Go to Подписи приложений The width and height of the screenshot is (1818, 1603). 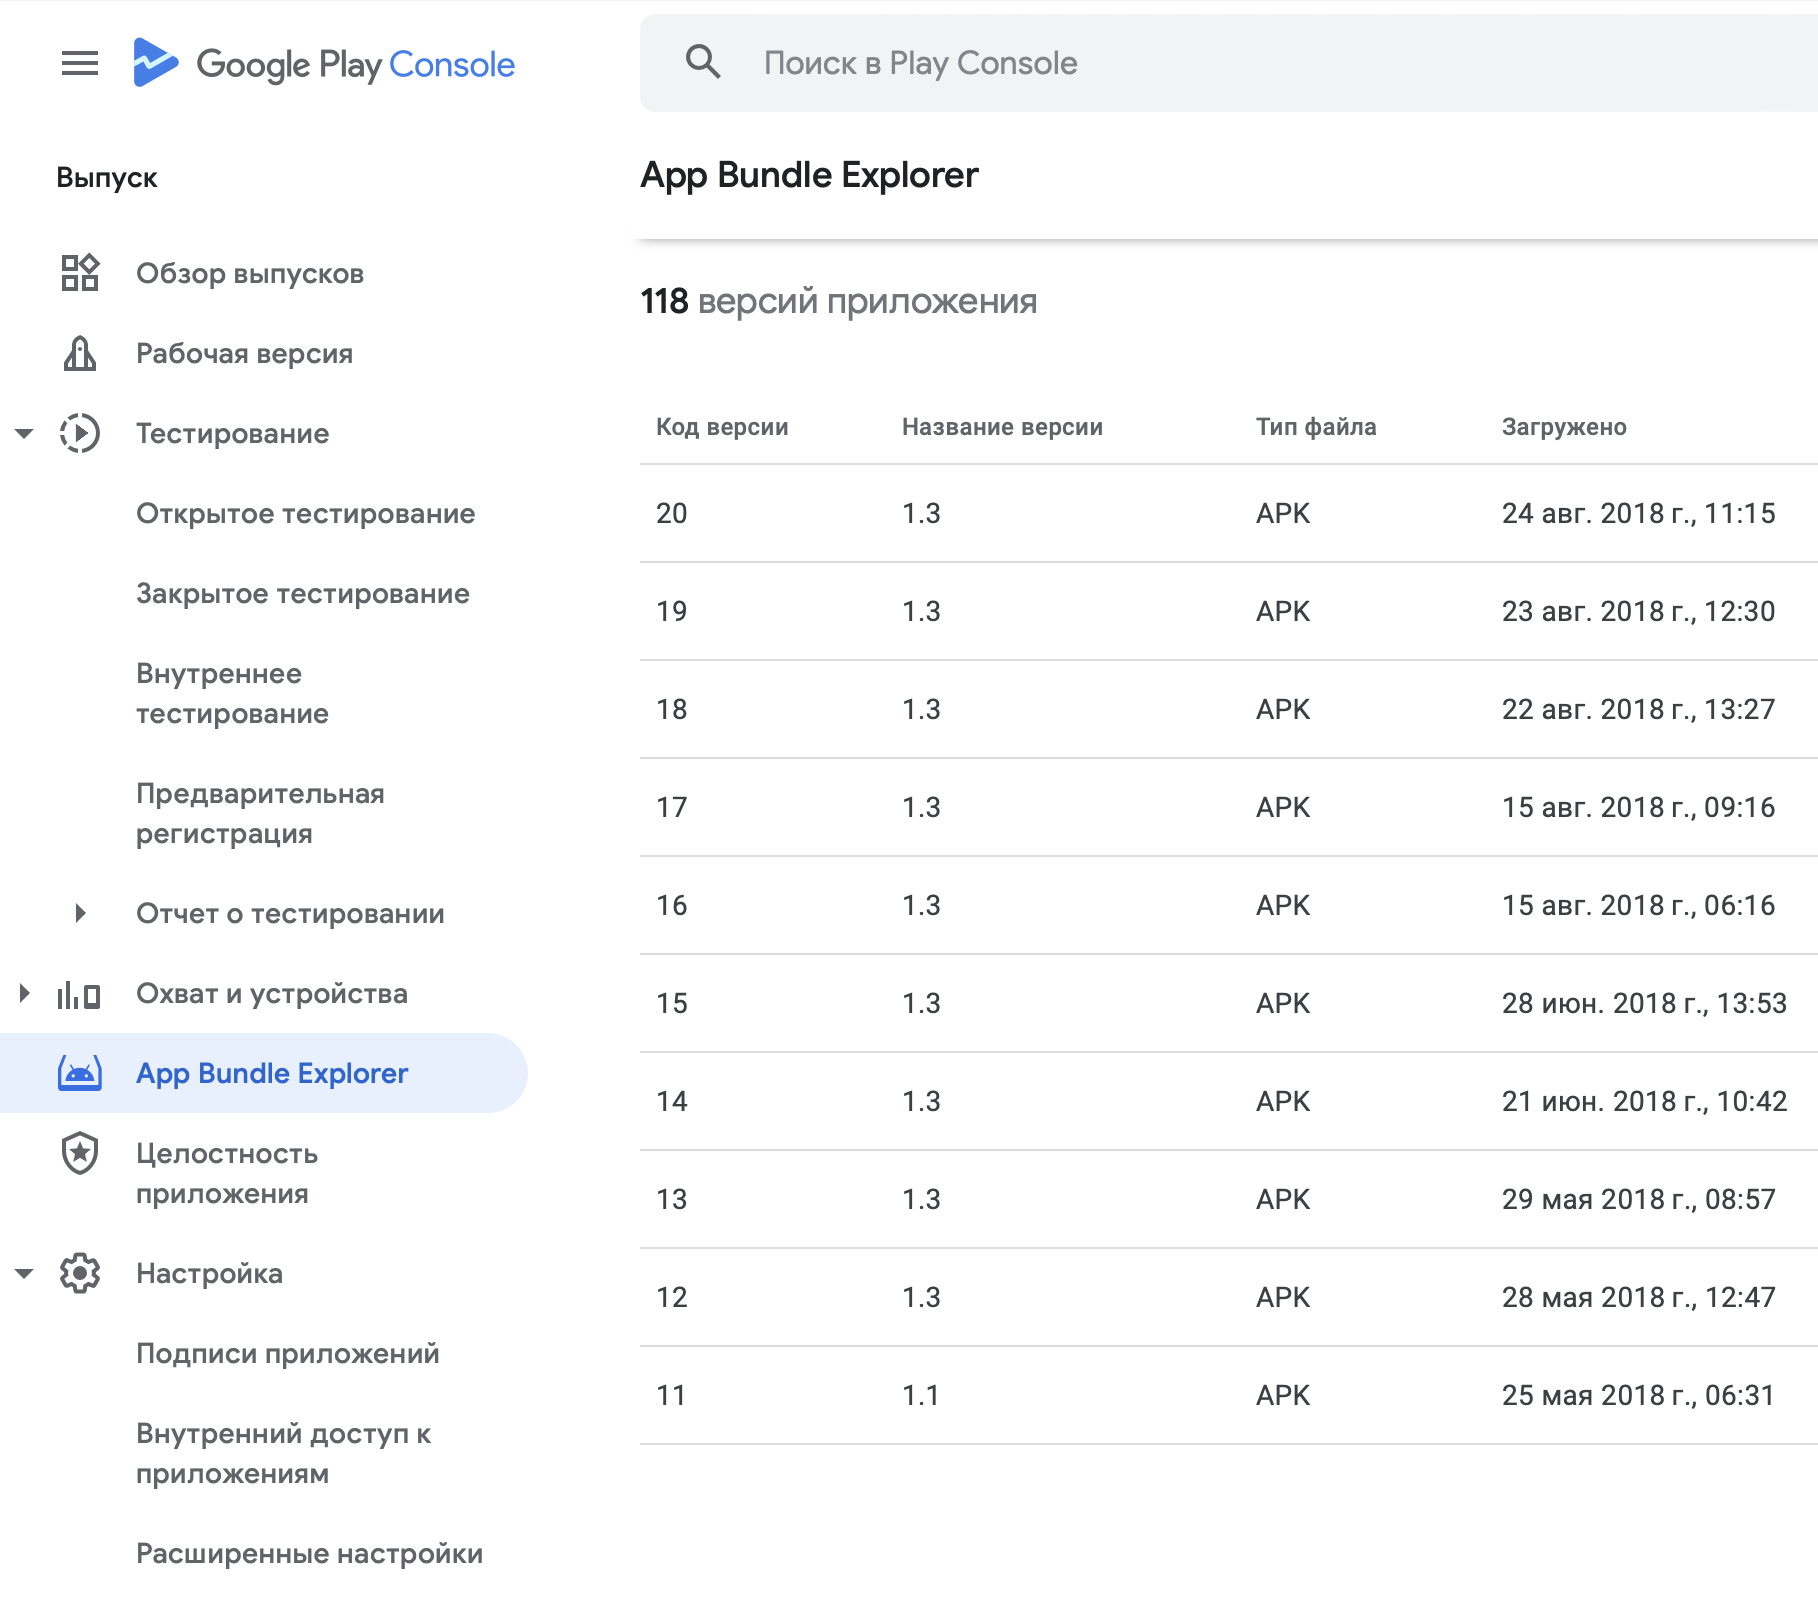point(288,1353)
